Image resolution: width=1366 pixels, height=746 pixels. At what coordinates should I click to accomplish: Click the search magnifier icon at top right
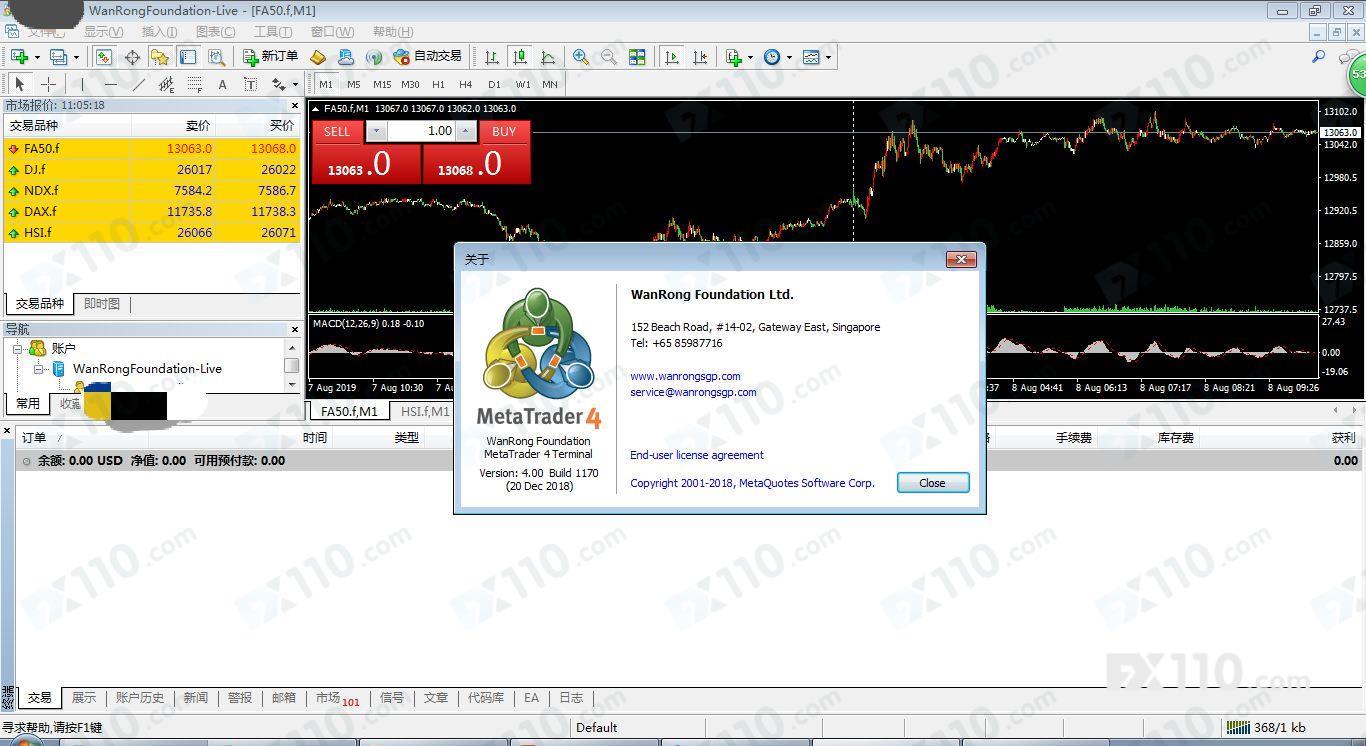[x=1318, y=57]
